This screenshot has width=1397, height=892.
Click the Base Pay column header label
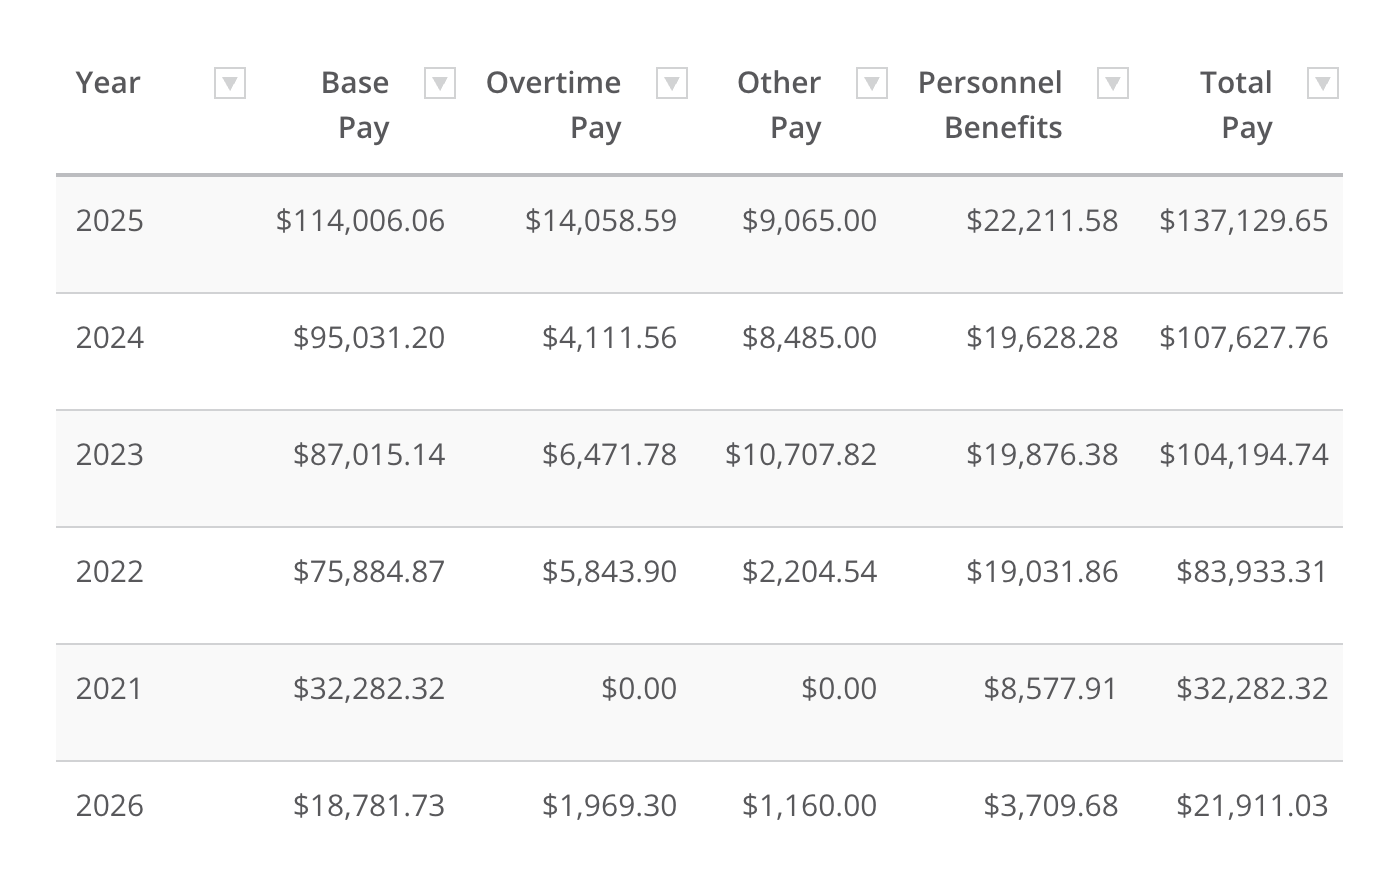click(x=356, y=104)
